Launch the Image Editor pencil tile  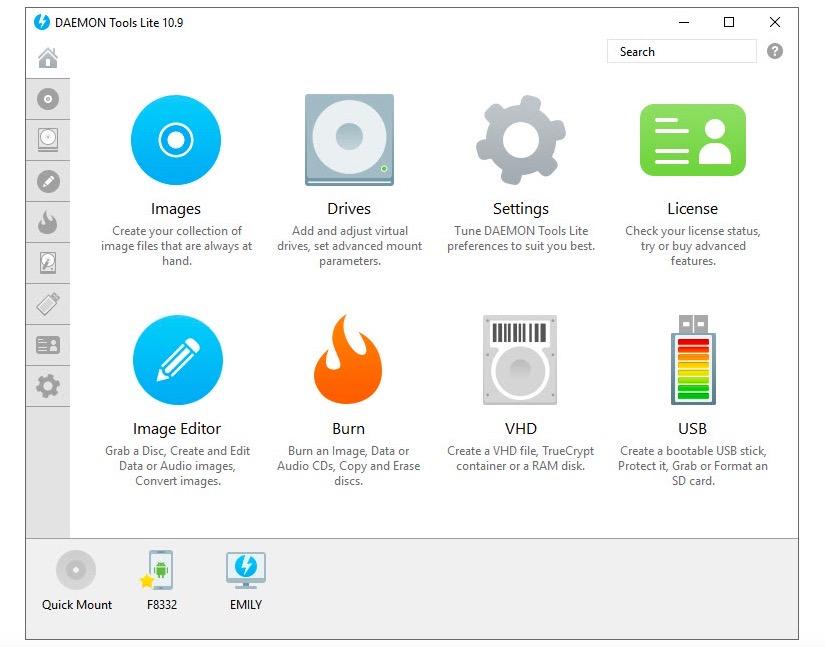177,360
